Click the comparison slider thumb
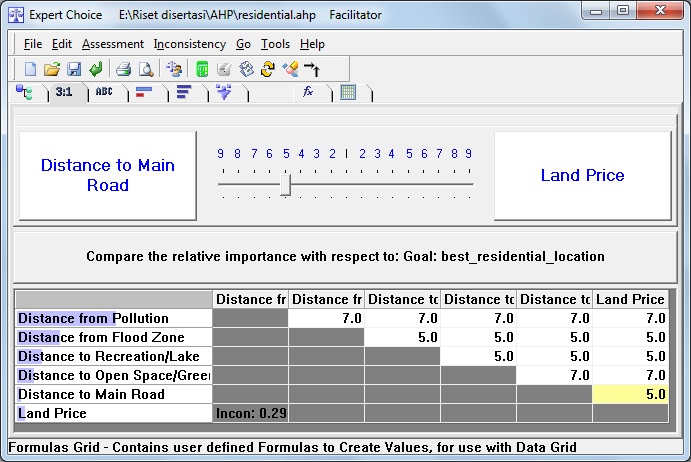 286,184
